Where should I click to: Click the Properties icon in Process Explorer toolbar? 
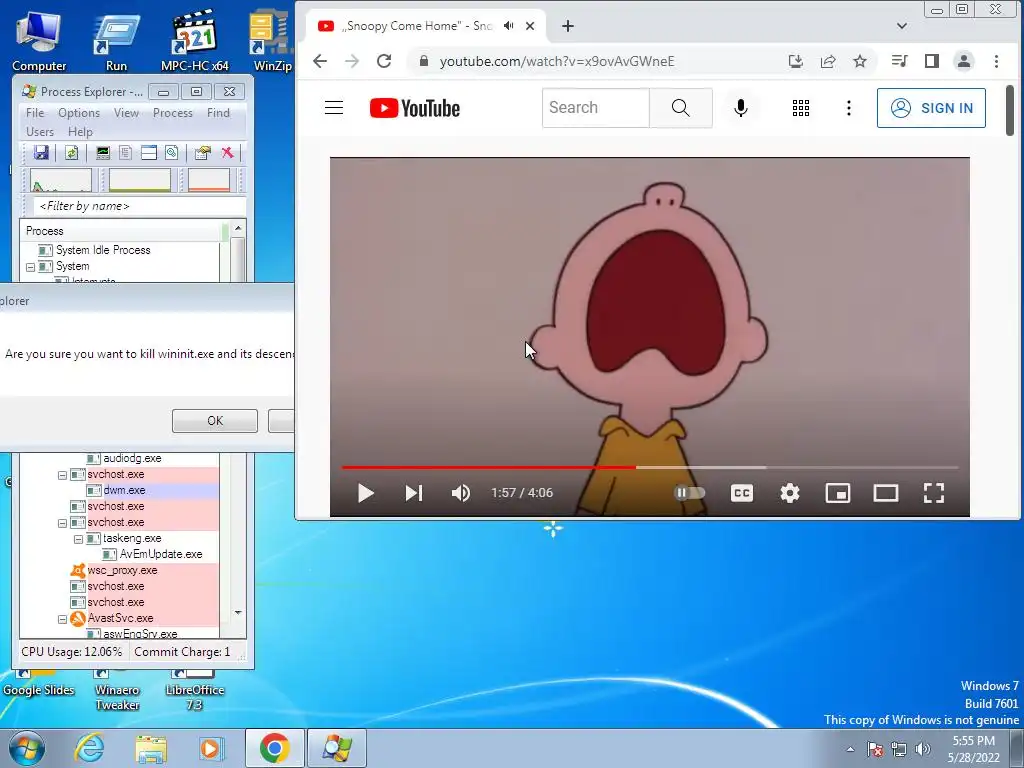click(x=202, y=153)
